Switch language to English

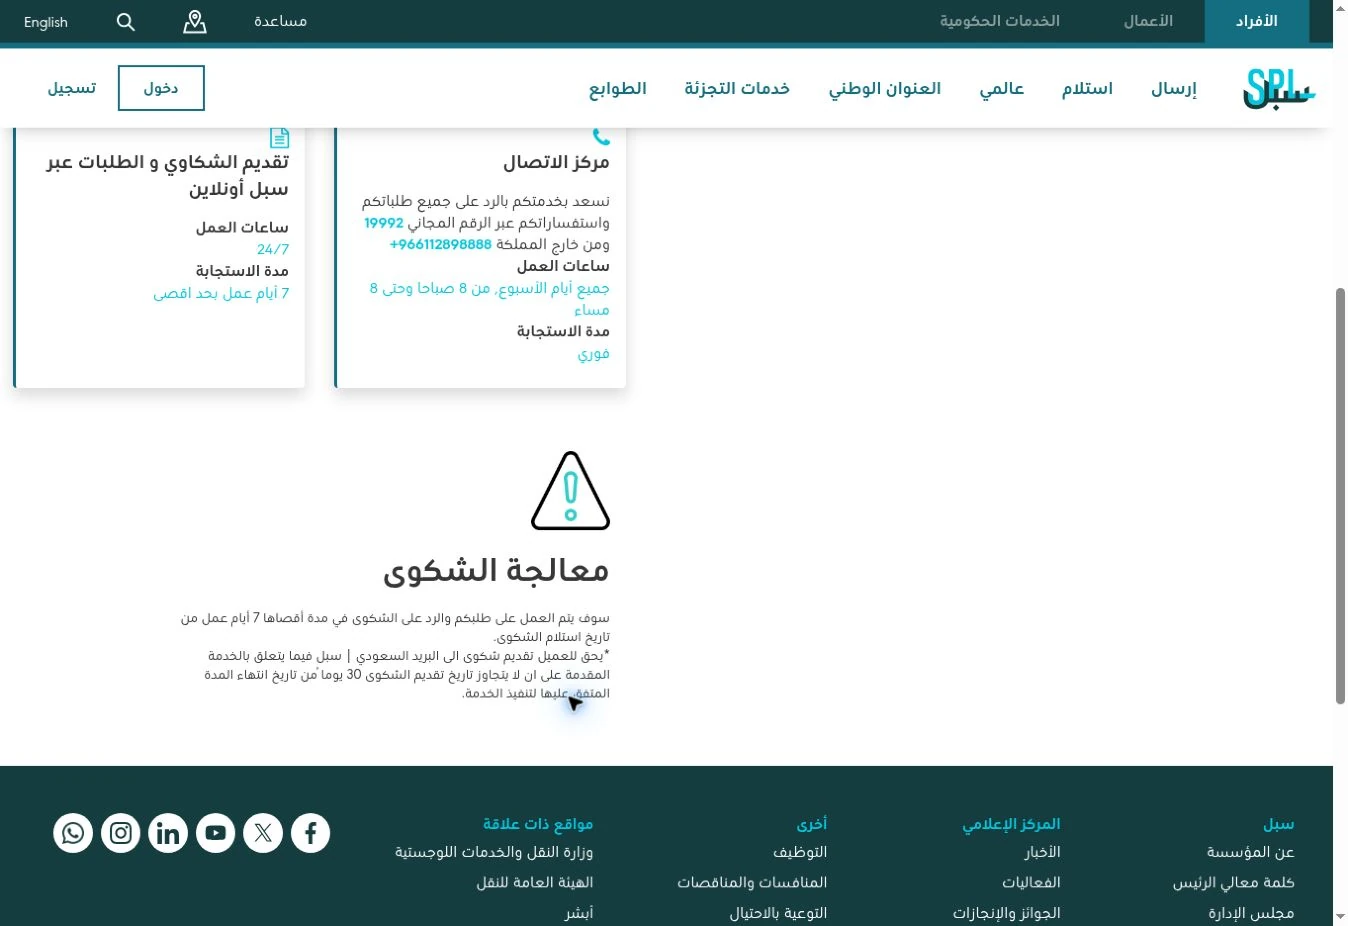pyautogui.click(x=46, y=22)
